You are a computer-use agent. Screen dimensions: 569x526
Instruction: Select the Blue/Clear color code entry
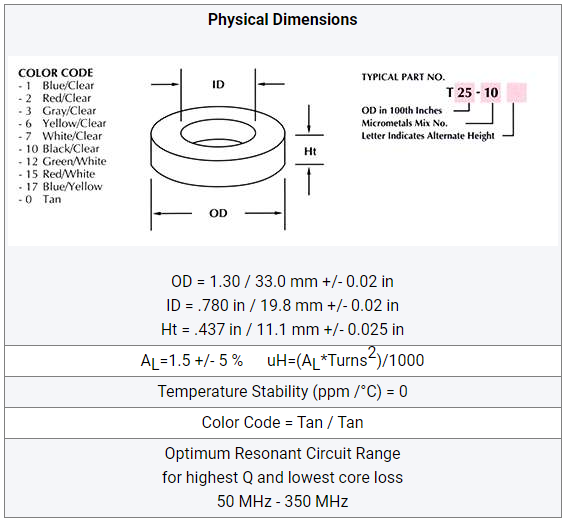click(x=56, y=86)
